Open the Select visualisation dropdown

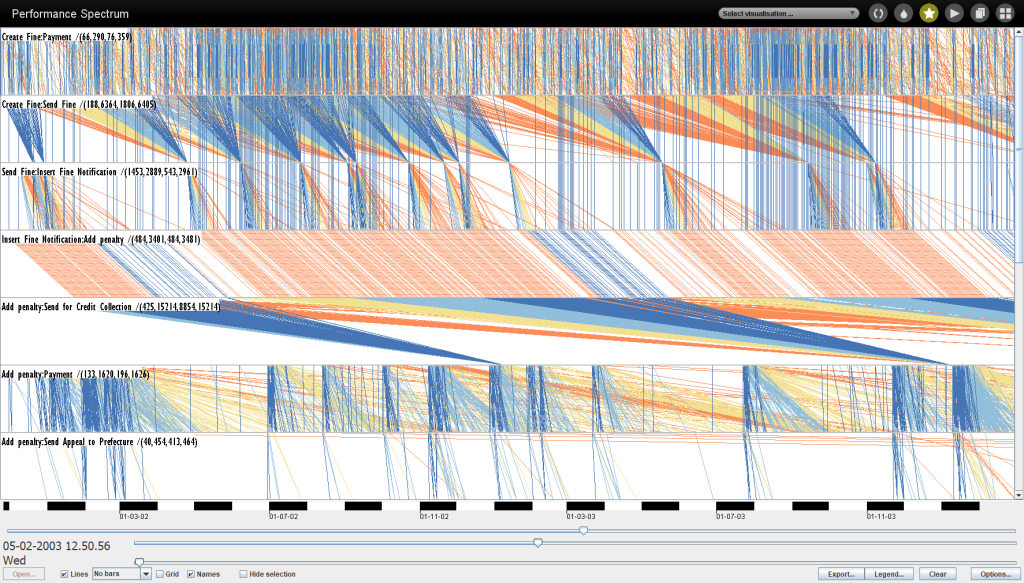point(789,13)
